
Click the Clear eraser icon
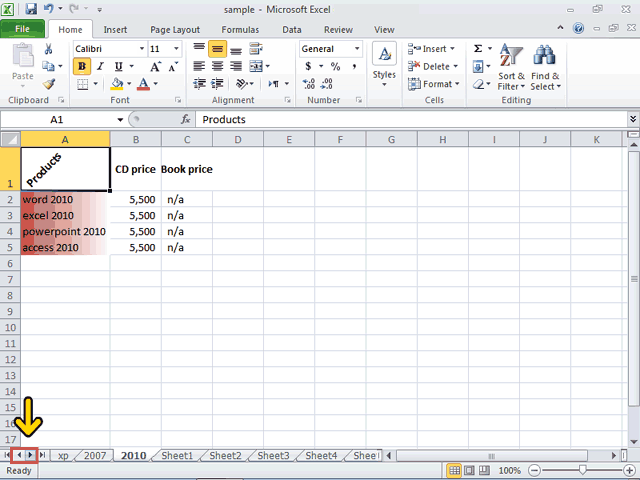click(x=478, y=84)
